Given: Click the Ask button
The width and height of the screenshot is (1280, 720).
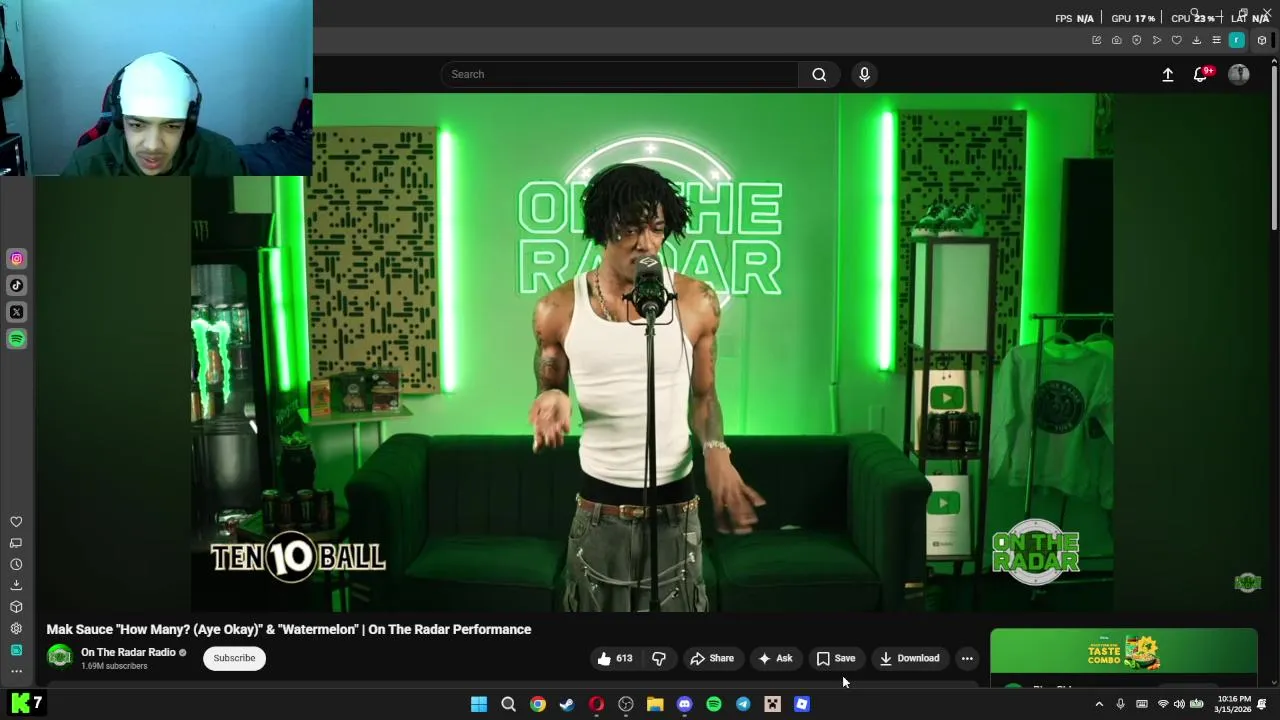Looking at the screenshot, I should click(x=775, y=658).
